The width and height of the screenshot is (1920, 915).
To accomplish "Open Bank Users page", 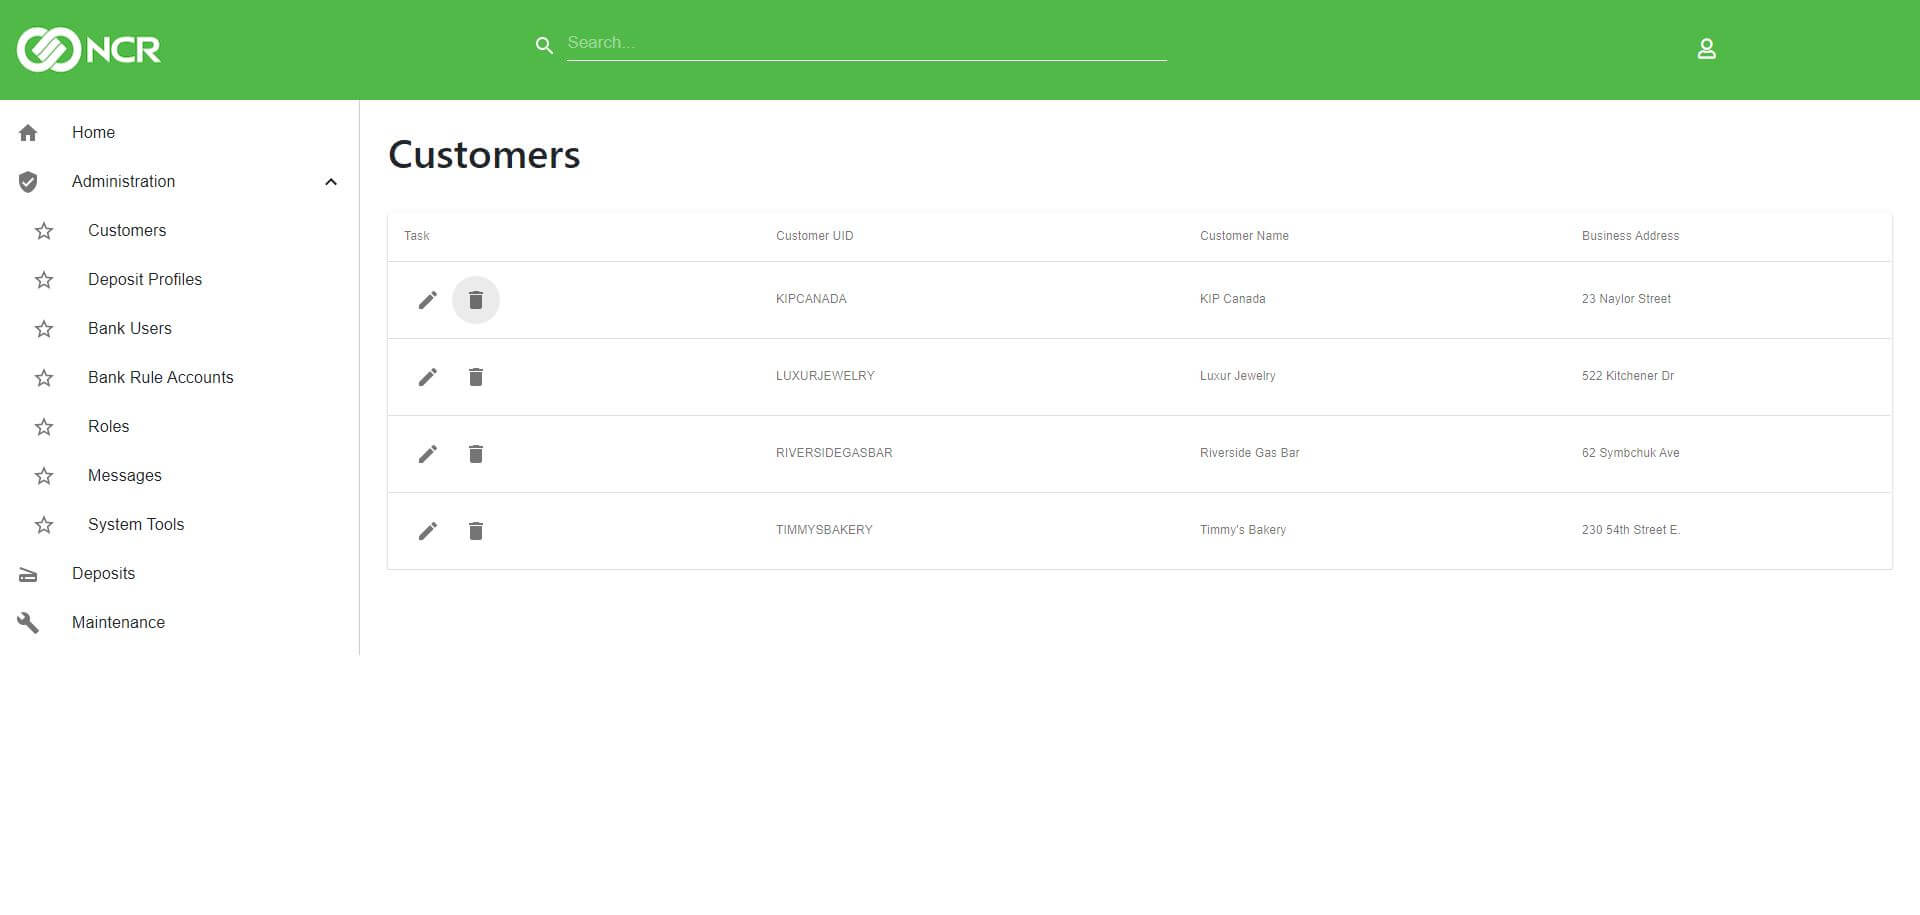I will [x=130, y=328].
